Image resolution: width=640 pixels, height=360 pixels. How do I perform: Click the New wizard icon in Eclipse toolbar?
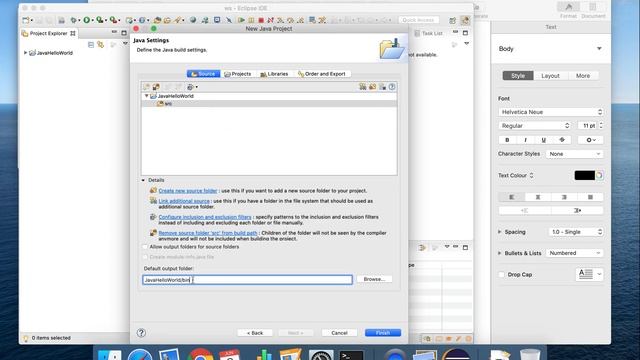[x=26, y=20]
